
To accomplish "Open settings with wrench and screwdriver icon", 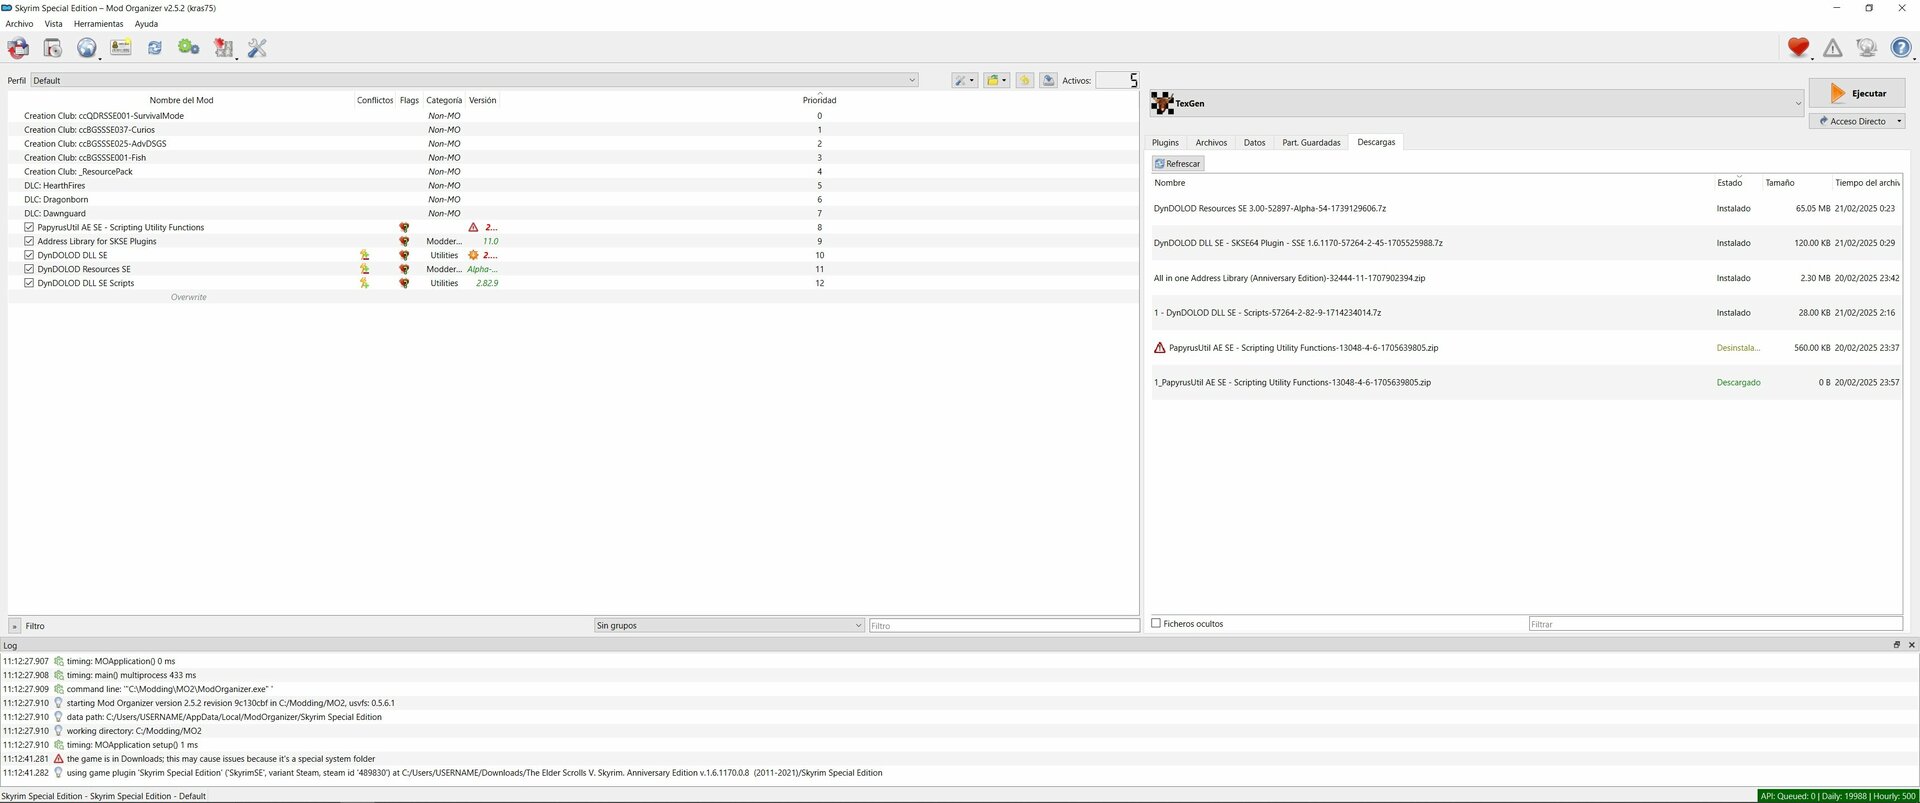I will tap(257, 48).
